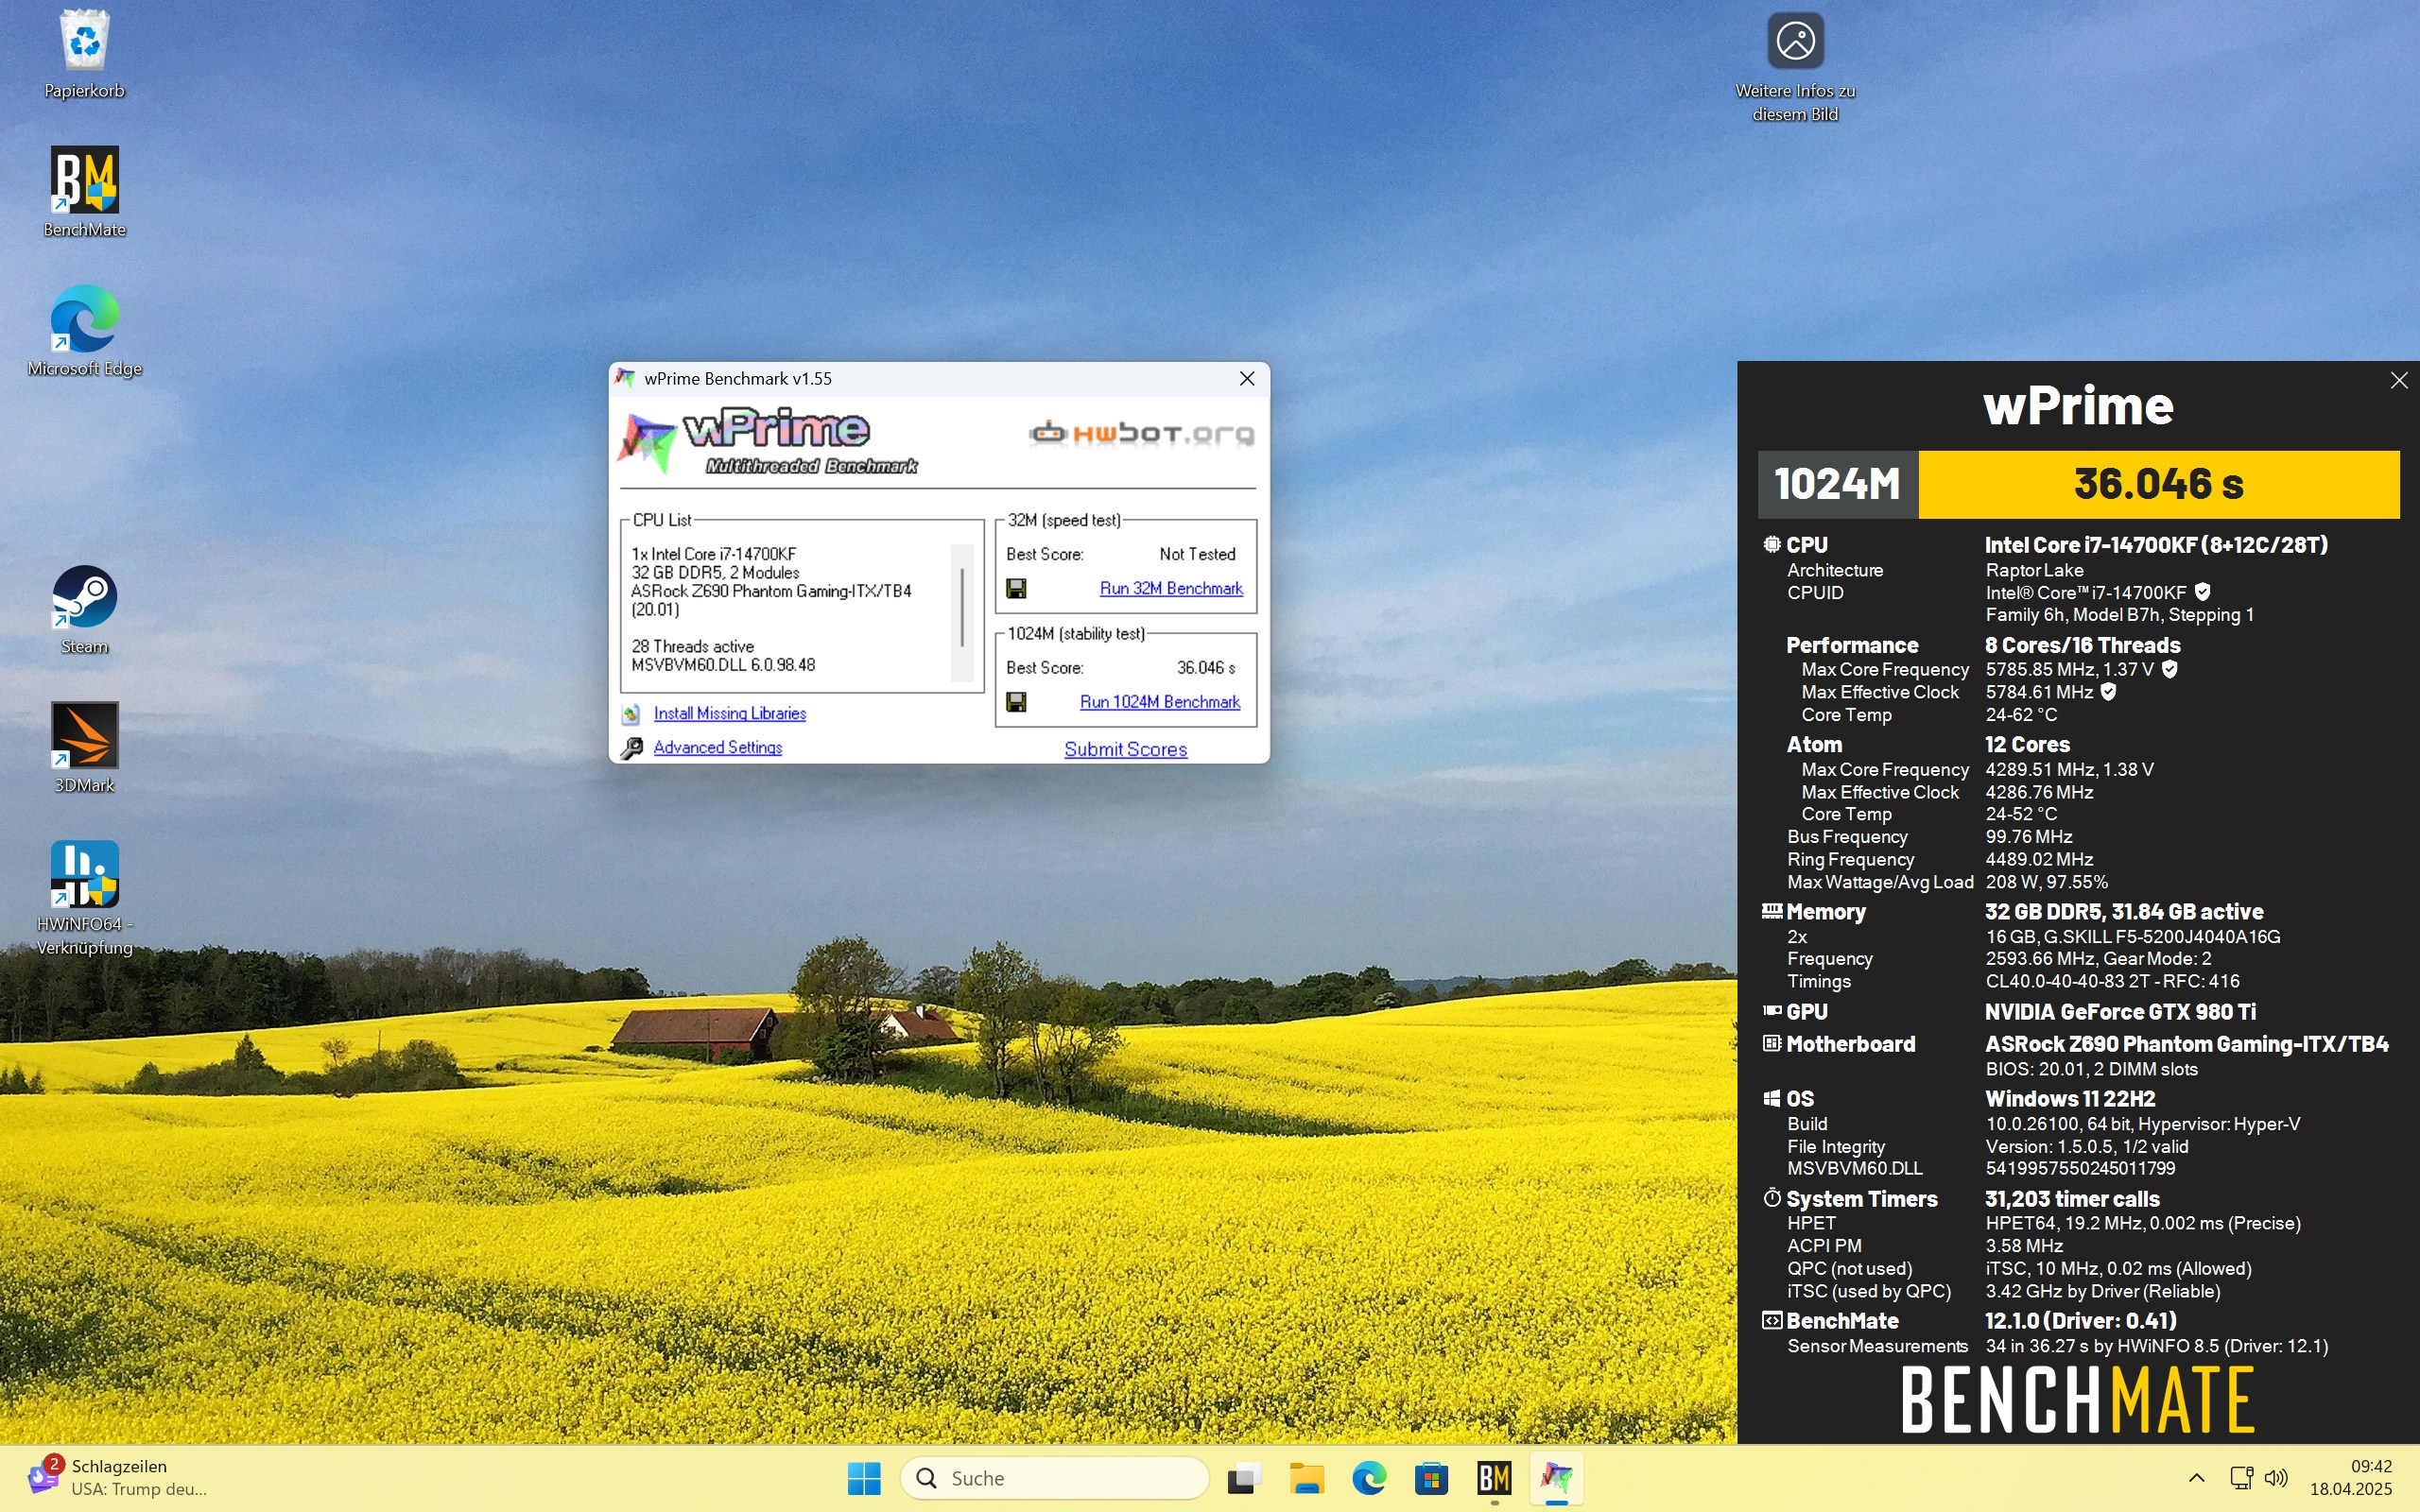Viewport: 2420px width, 1512px height.
Task: Switch to BenchMate in the taskbar
Action: [1494, 1478]
